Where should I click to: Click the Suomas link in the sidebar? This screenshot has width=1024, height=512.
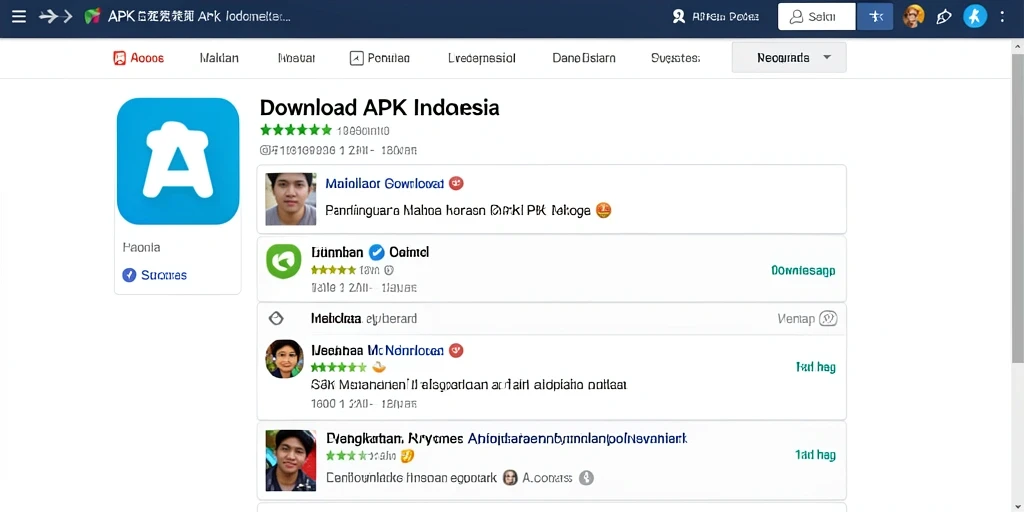(164, 275)
